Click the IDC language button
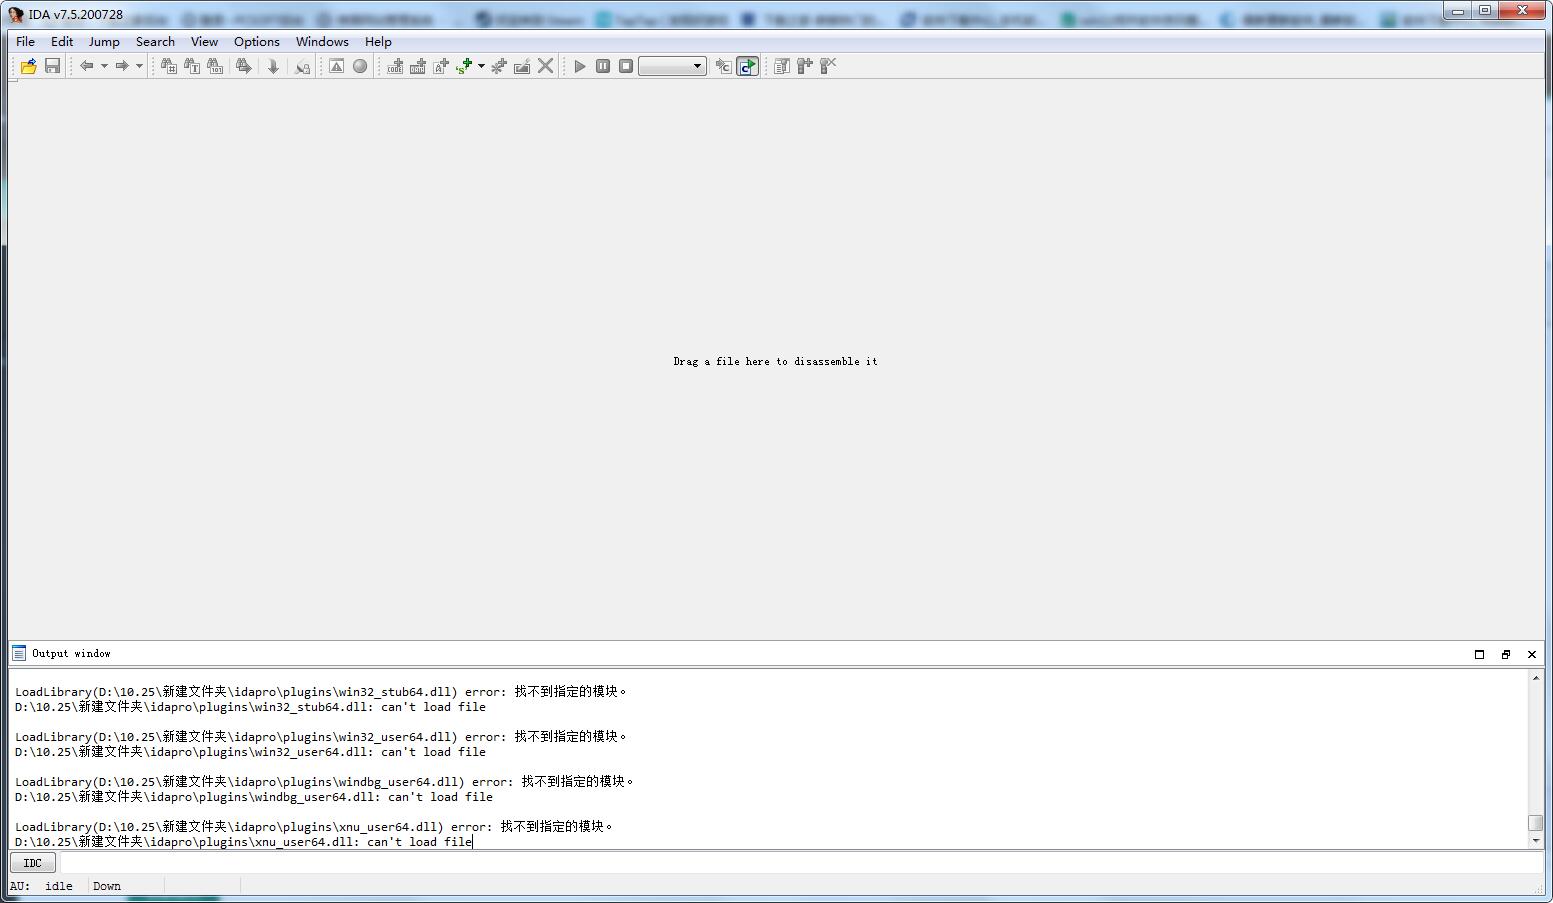The height and width of the screenshot is (903, 1553). (x=32, y=862)
